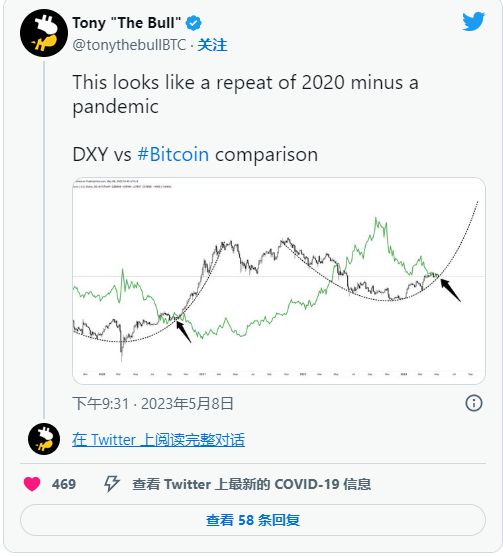Image resolution: width=503 pixels, height=557 pixels.
Task: Open 在 Twitter 上阅读完整对话 link
Action: click(x=158, y=440)
